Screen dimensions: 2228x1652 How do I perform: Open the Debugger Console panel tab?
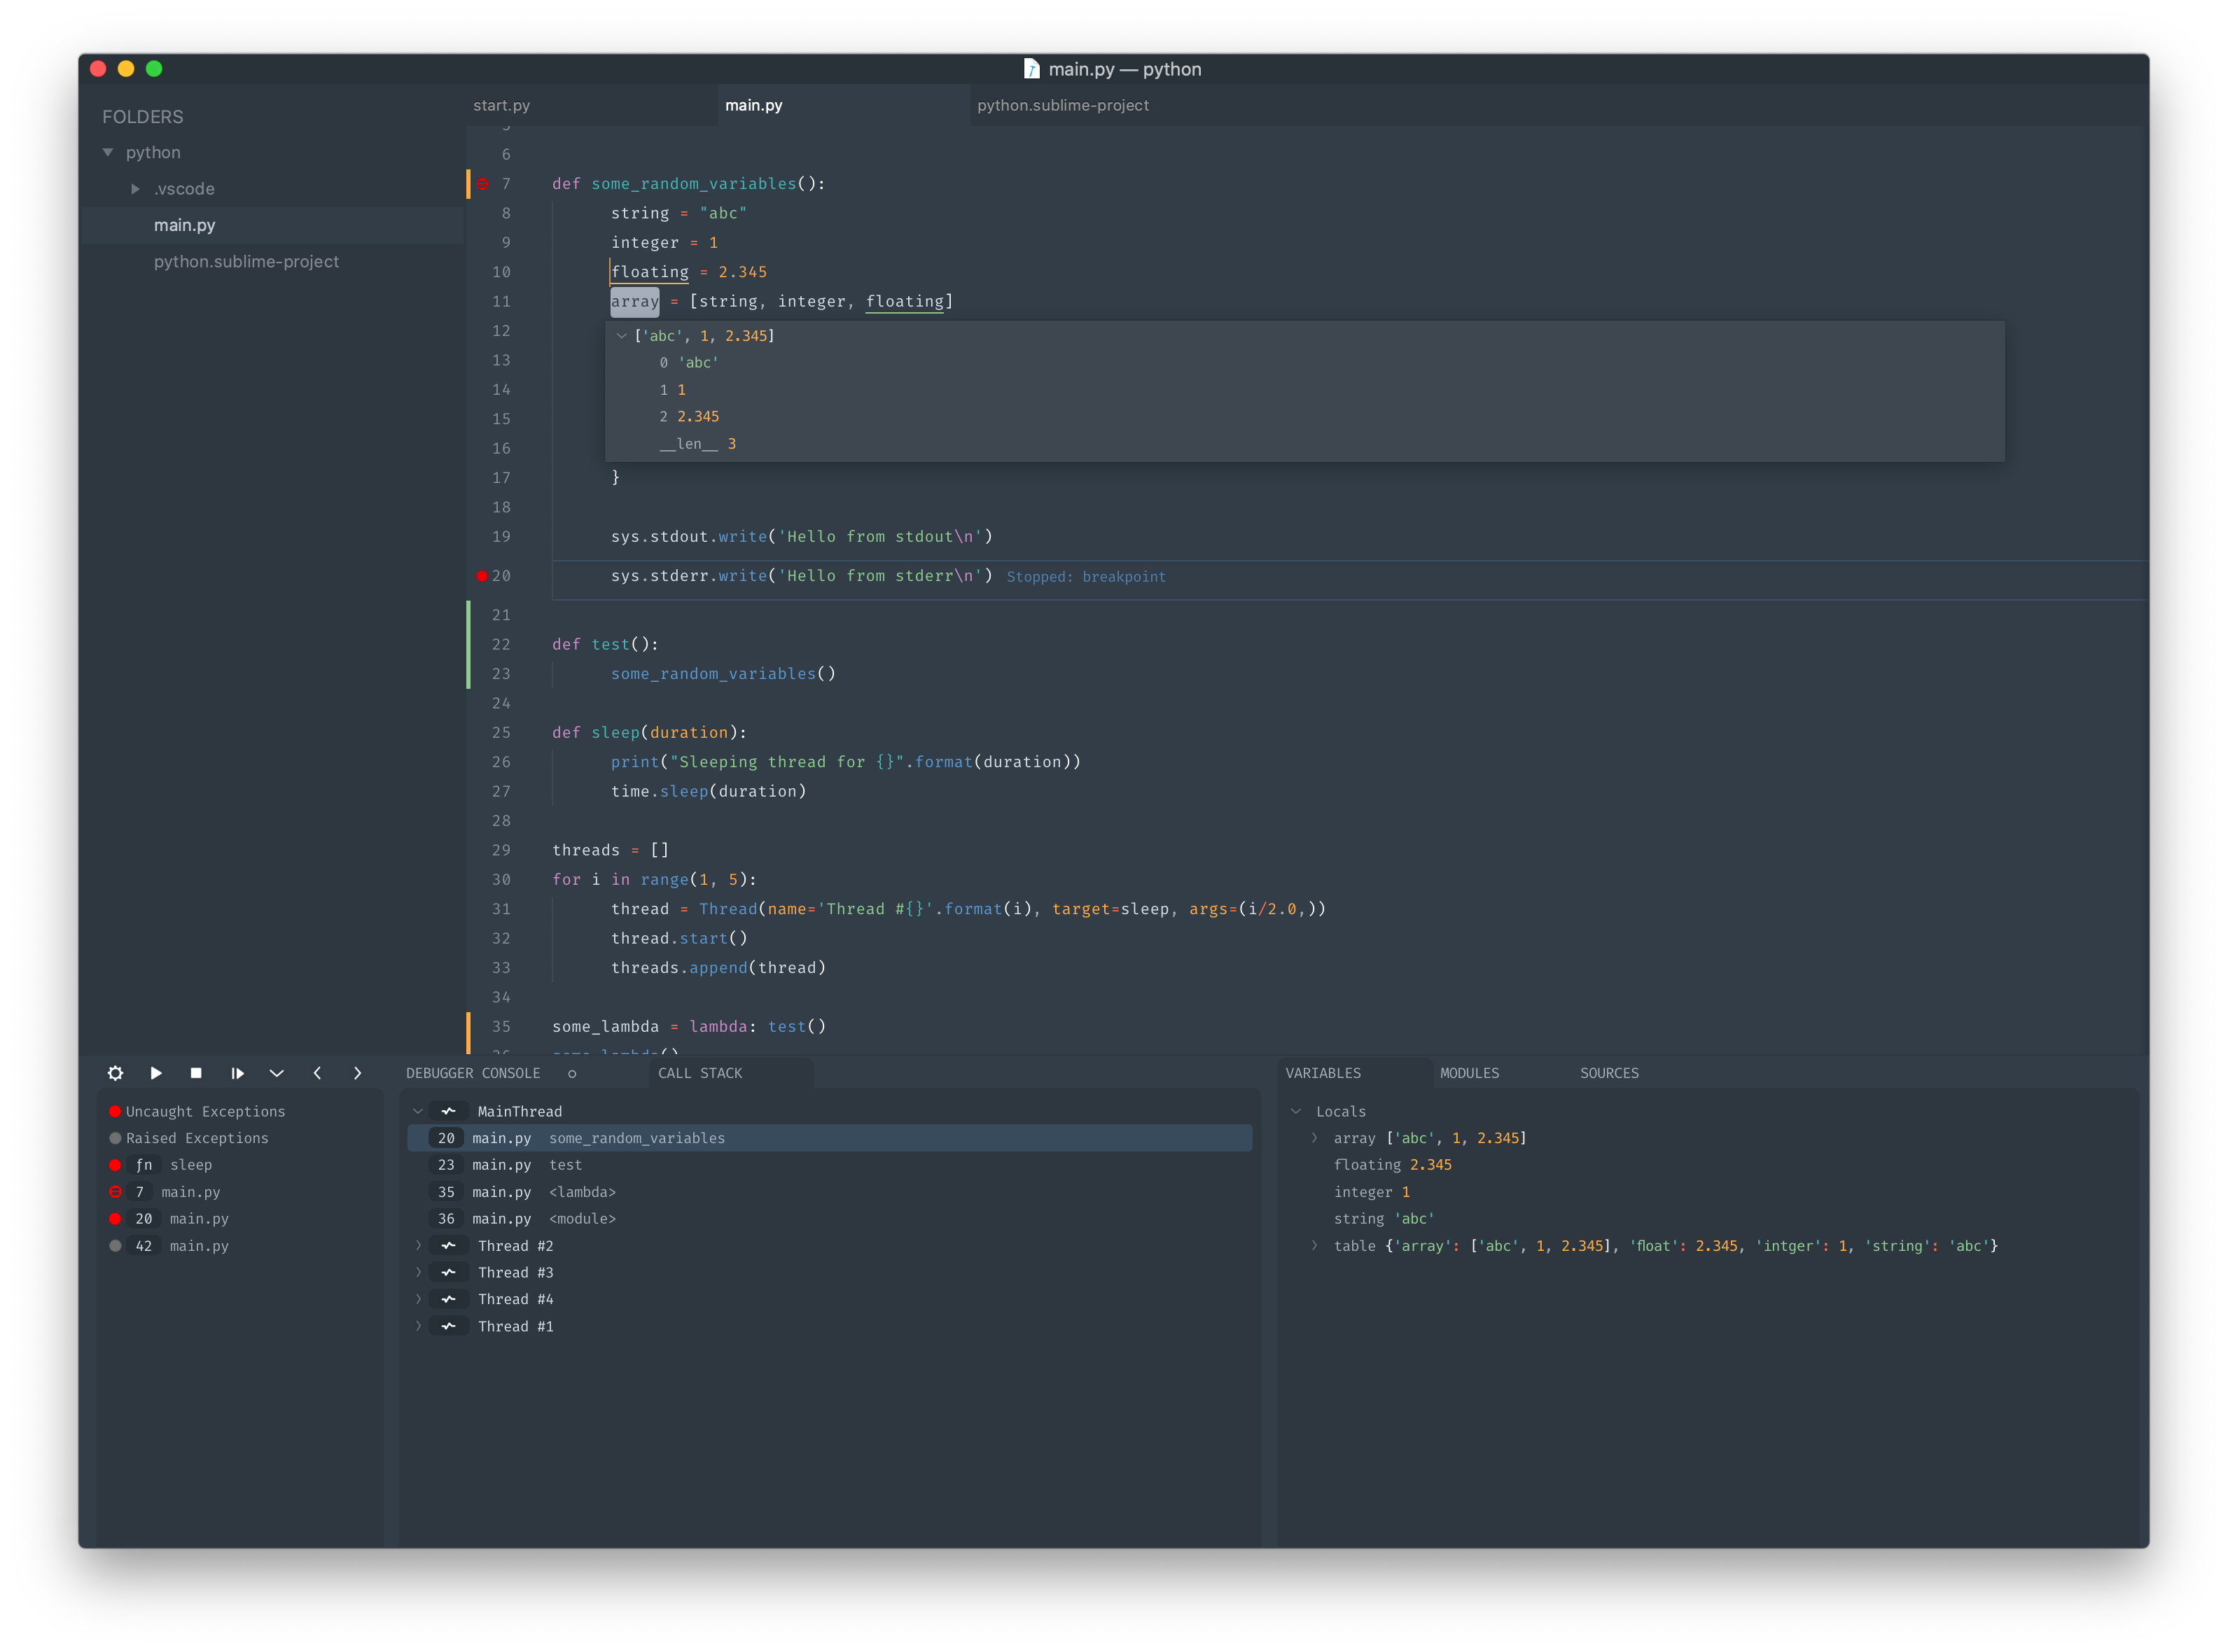tap(473, 1073)
